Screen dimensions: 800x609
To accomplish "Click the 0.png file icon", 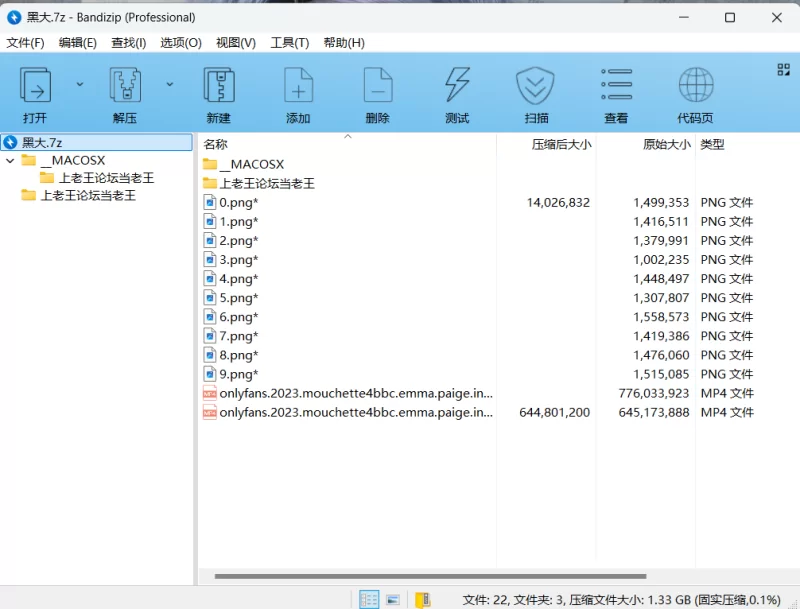I will coord(210,202).
